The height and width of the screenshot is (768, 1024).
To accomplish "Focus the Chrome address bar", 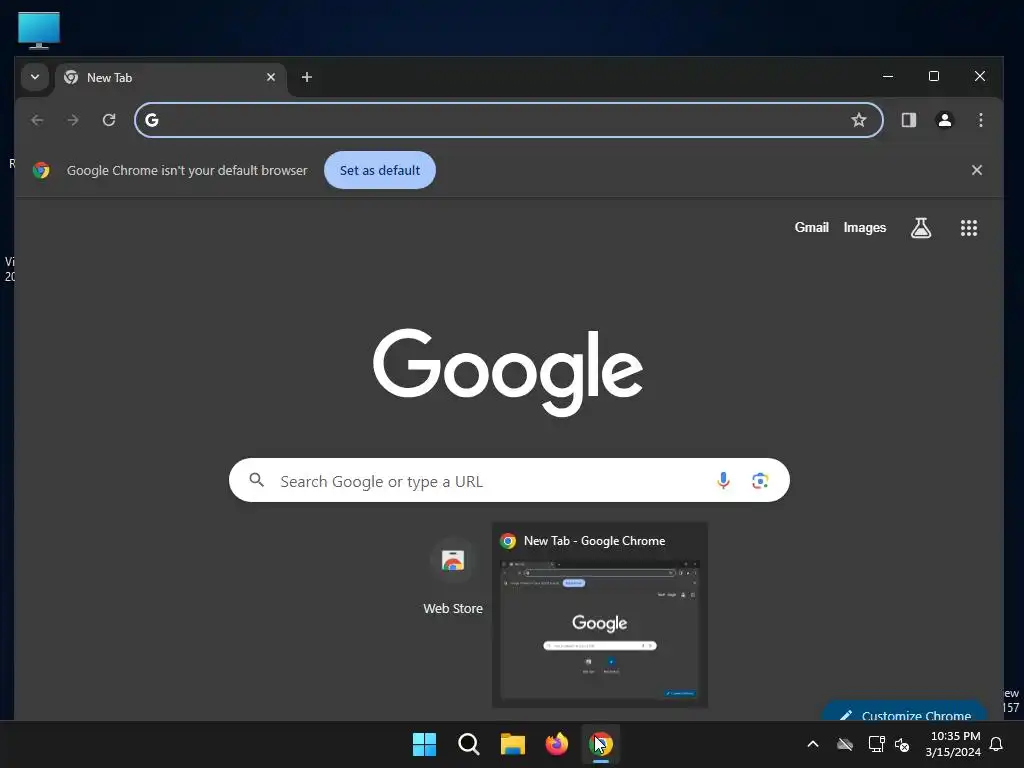I will (x=509, y=120).
